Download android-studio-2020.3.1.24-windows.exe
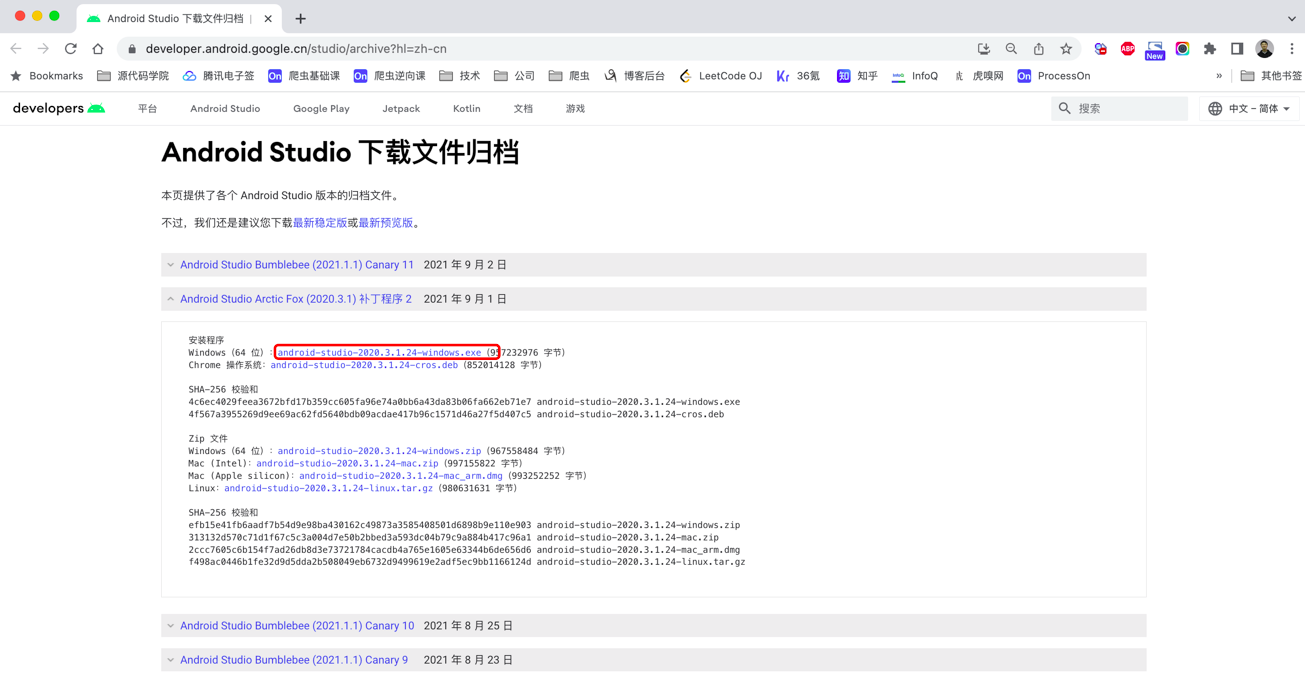Screen dimensions: 1305x676 click(379, 352)
